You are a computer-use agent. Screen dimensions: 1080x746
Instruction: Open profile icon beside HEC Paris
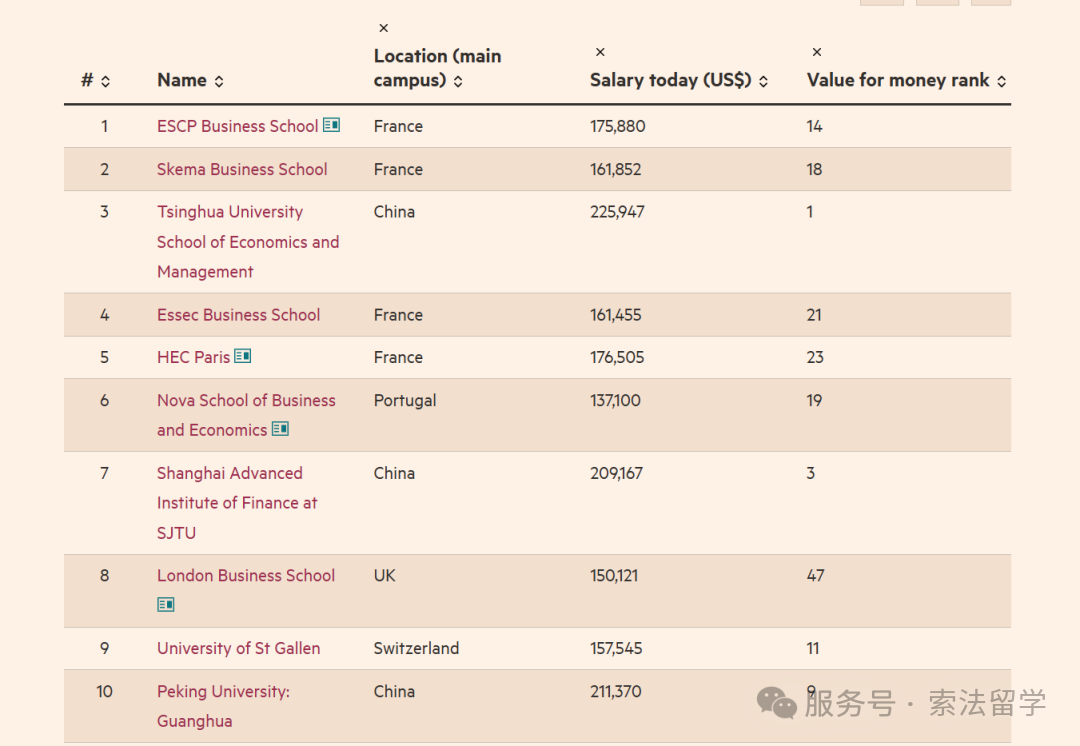[x=242, y=355]
